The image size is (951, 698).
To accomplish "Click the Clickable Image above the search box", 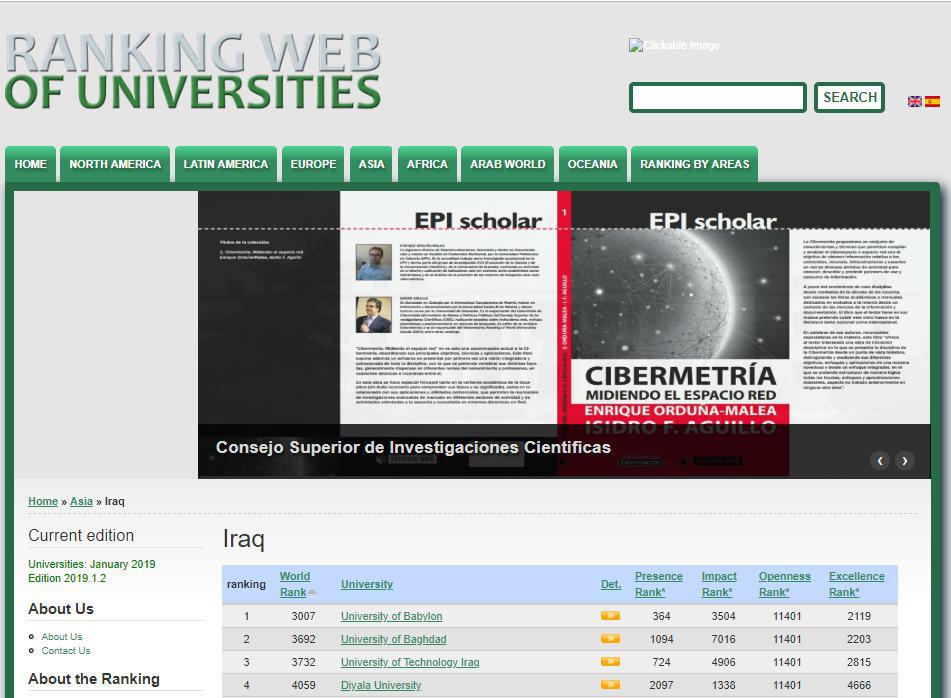I will click(673, 44).
